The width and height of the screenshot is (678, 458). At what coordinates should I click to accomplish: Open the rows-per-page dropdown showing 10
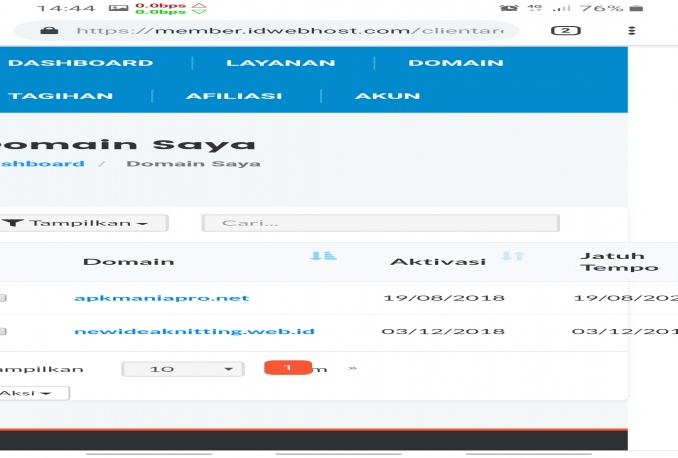[x=182, y=369]
